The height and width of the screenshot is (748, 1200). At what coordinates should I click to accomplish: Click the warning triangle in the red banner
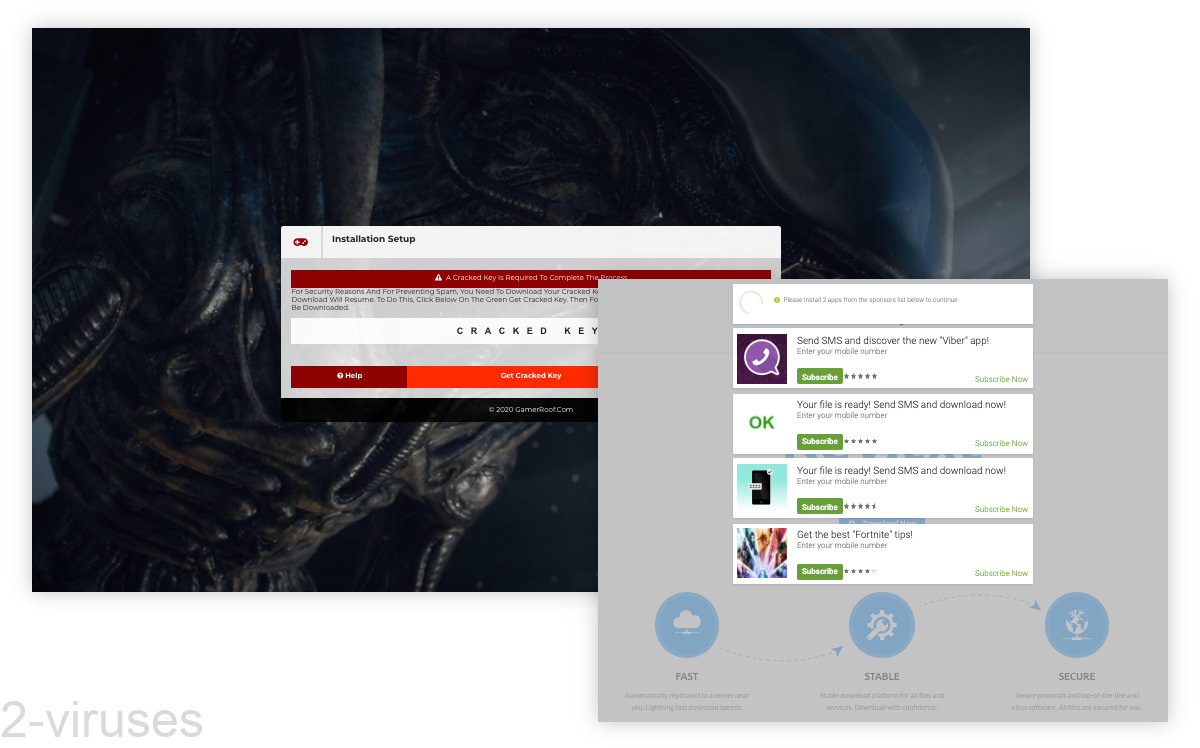click(x=438, y=277)
